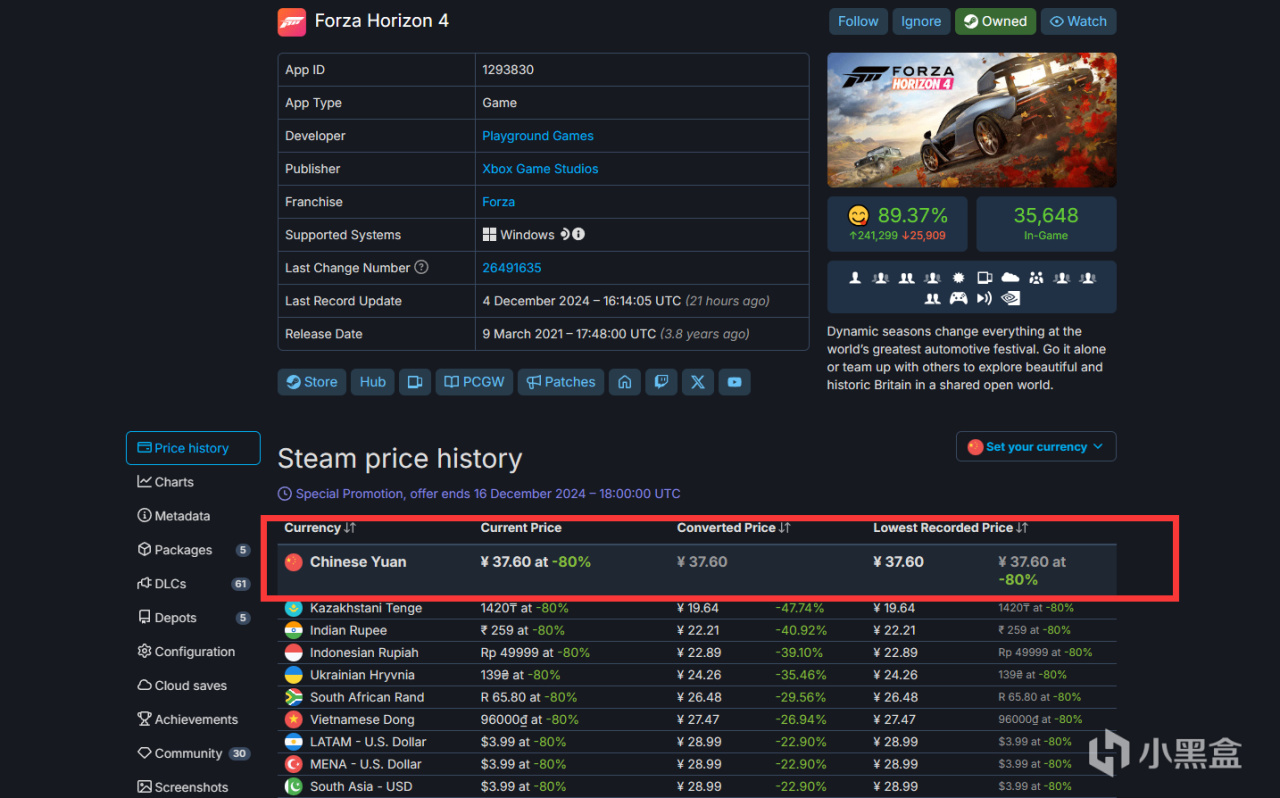Click the flag beside South African Rand
Image resolution: width=1280 pixels, height=798 pixels.
click(x=293, y=697)
